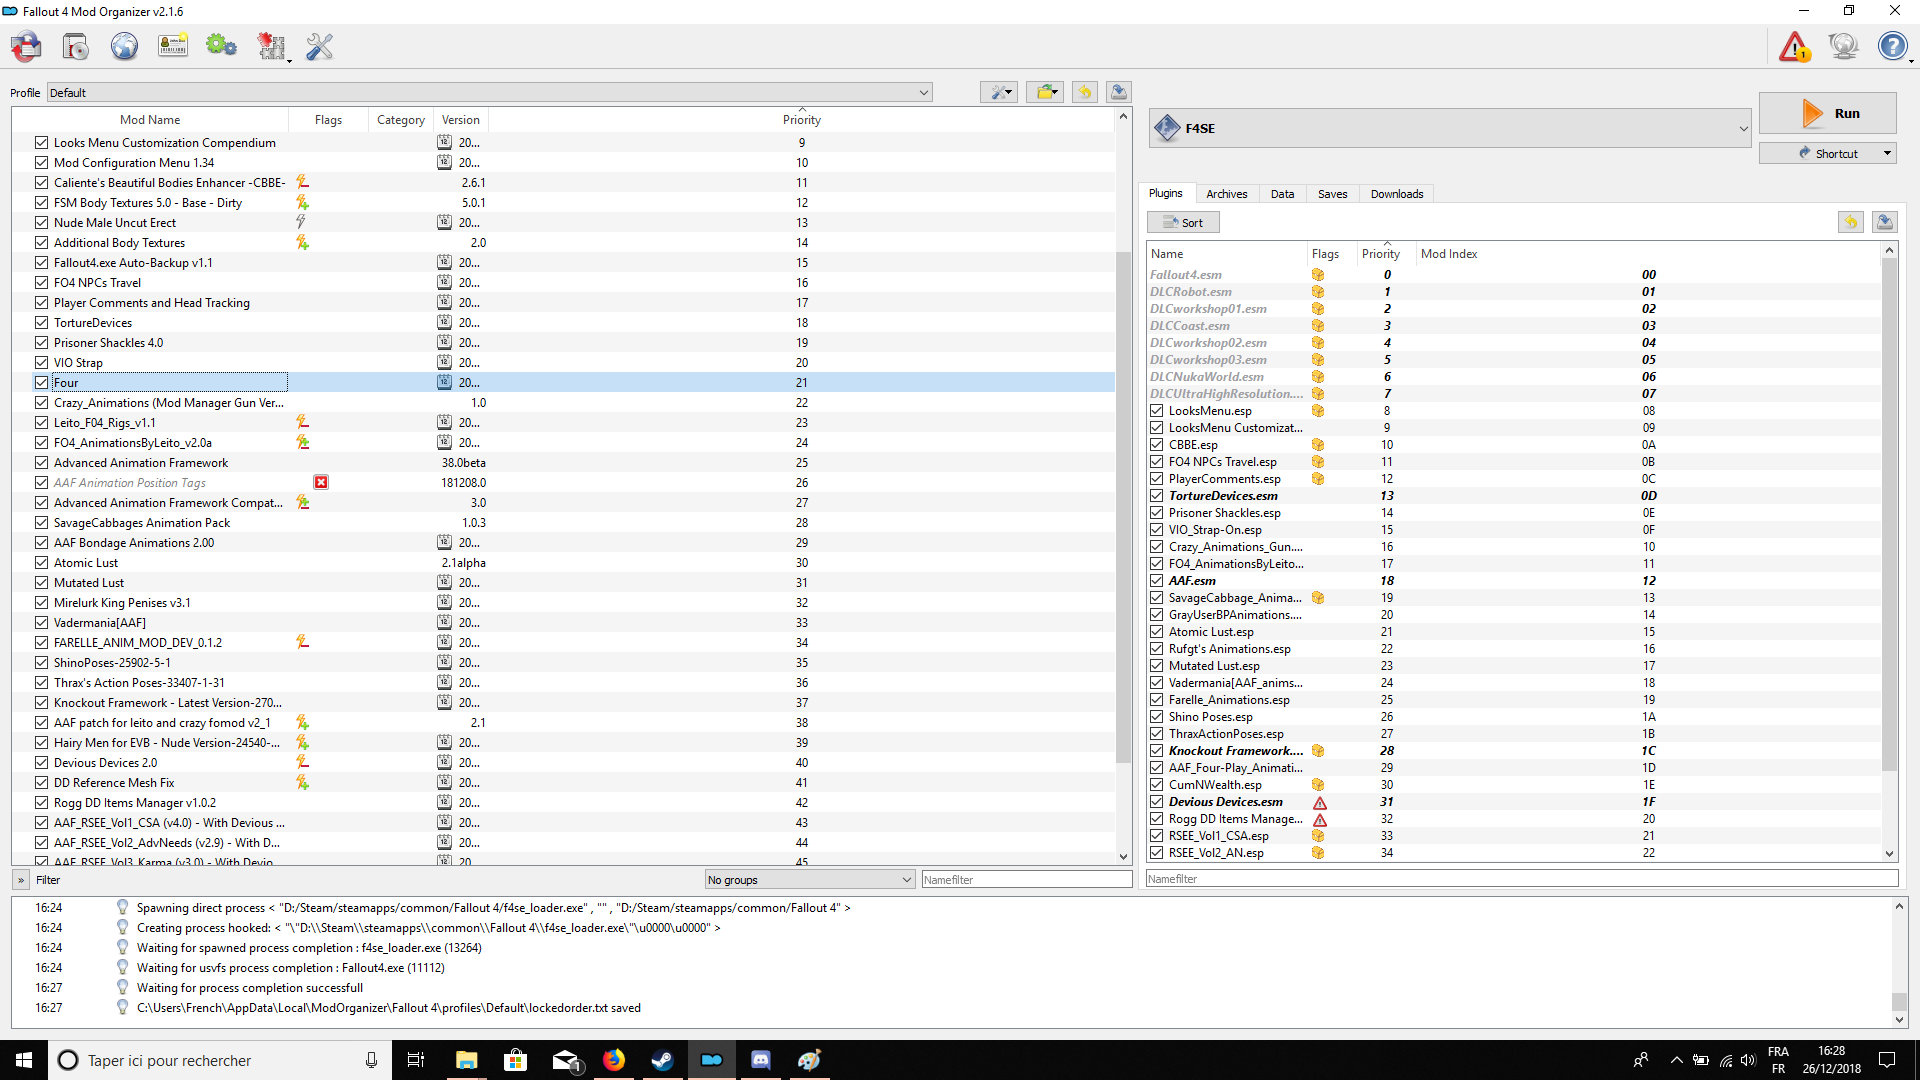This screenshot has width=1920, height=1080.
Task: Click the warning flag on Devious Devices.esm
Action: click(1320, 802)
